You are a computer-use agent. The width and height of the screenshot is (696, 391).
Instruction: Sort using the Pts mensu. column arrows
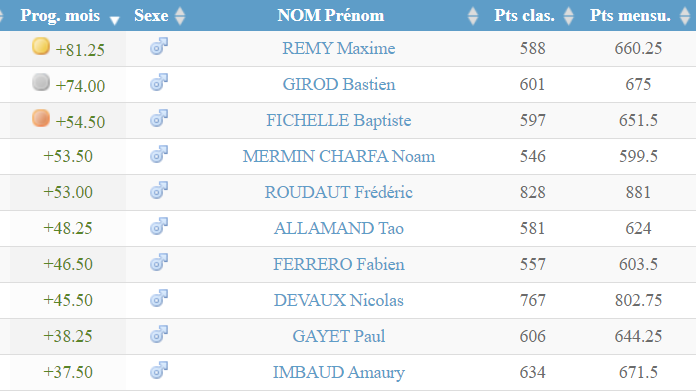pyautogui.click(x=685, y=16)
